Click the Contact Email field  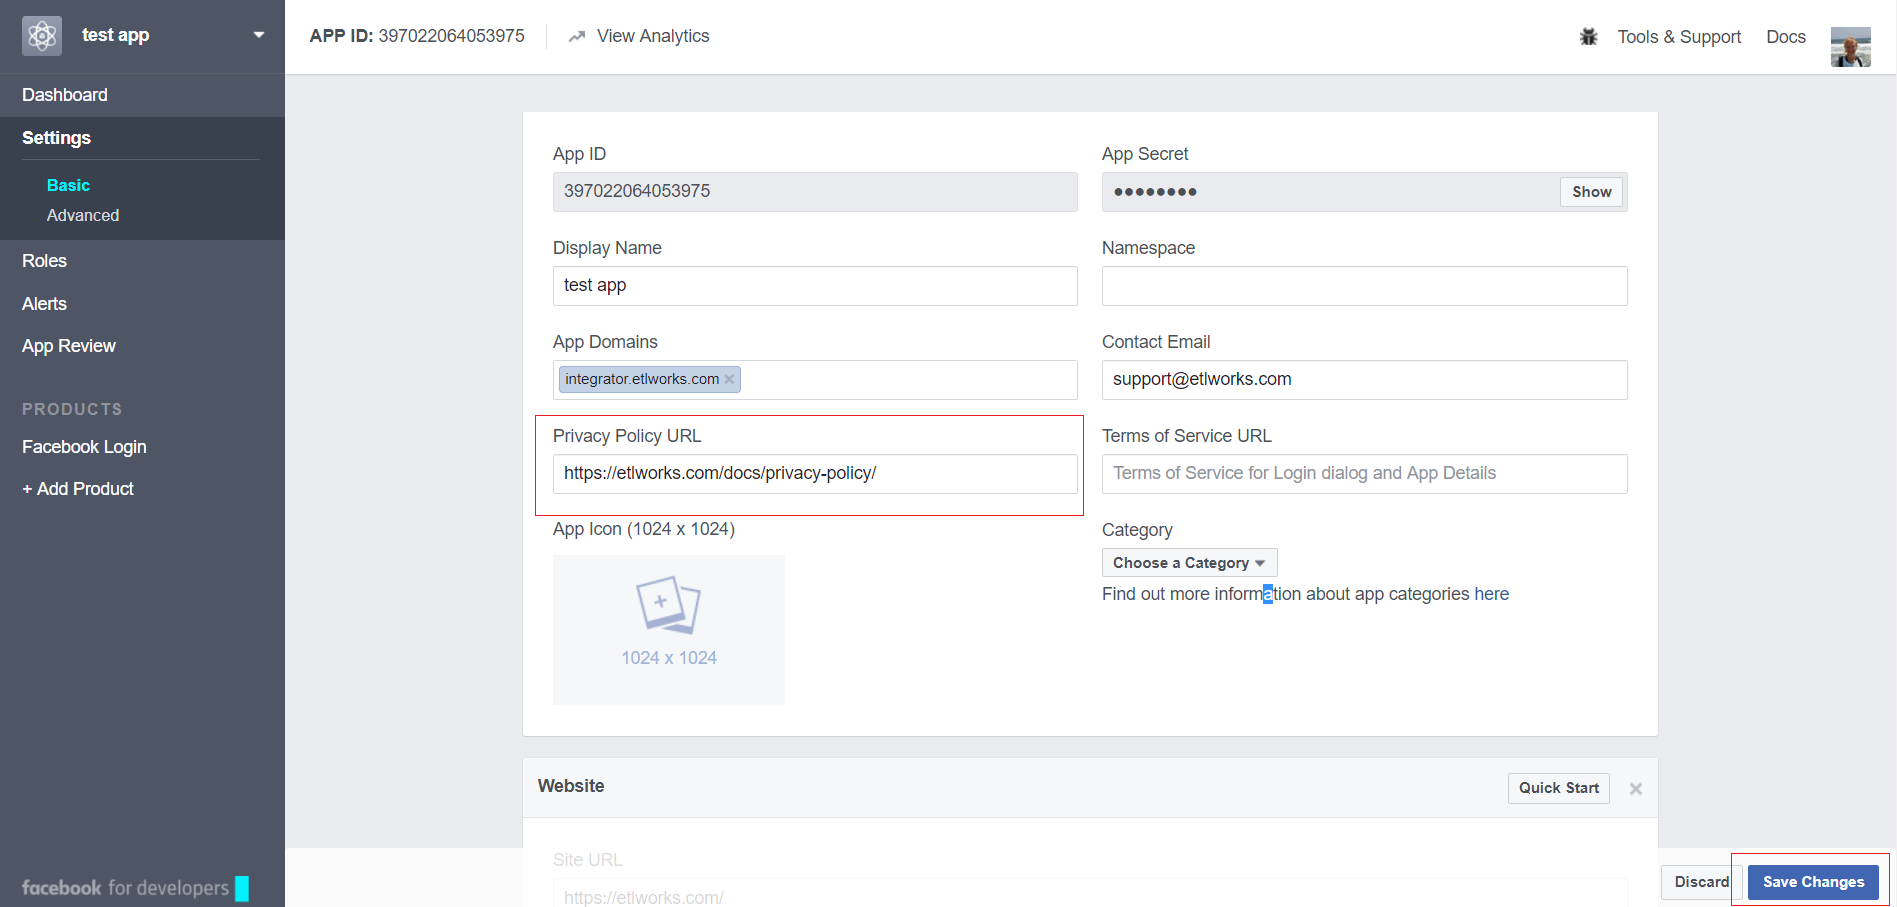coord(1364,380)
